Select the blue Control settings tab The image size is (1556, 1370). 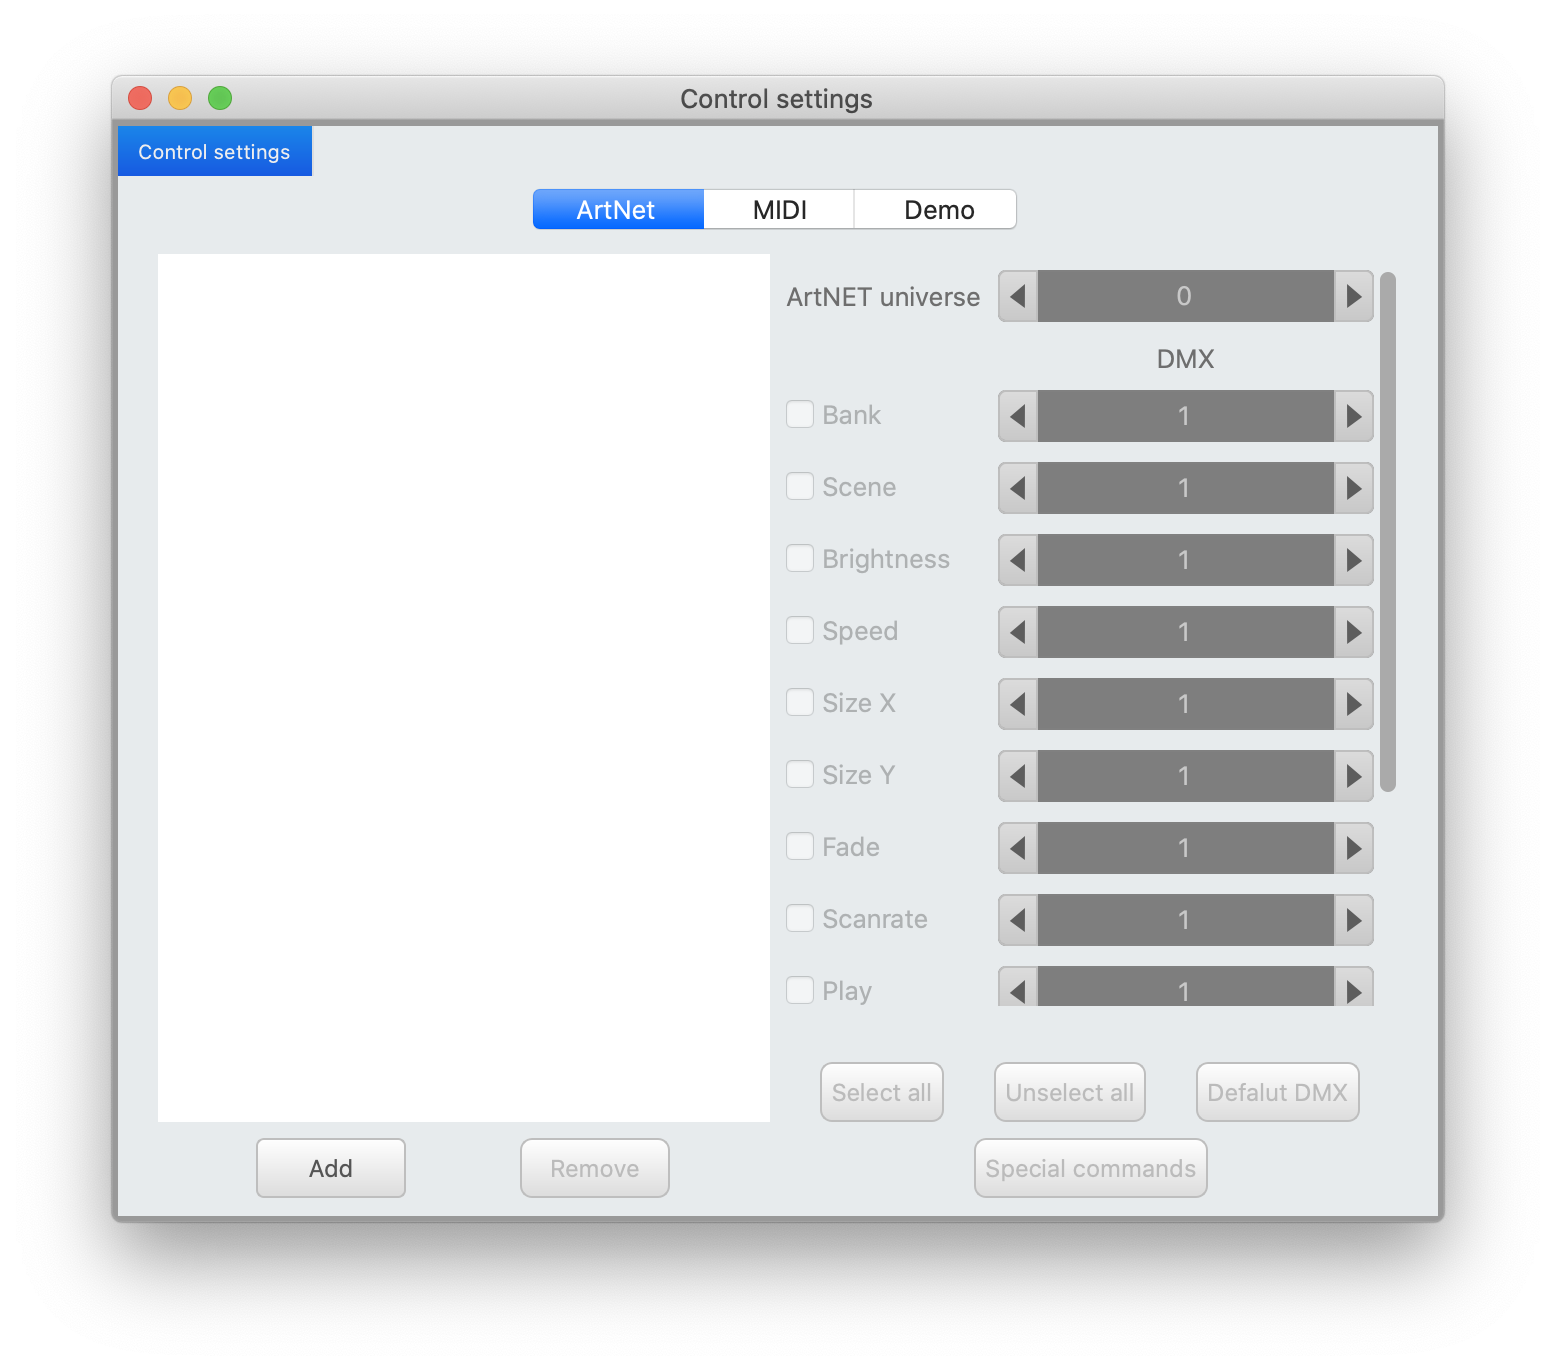point(215,152)
